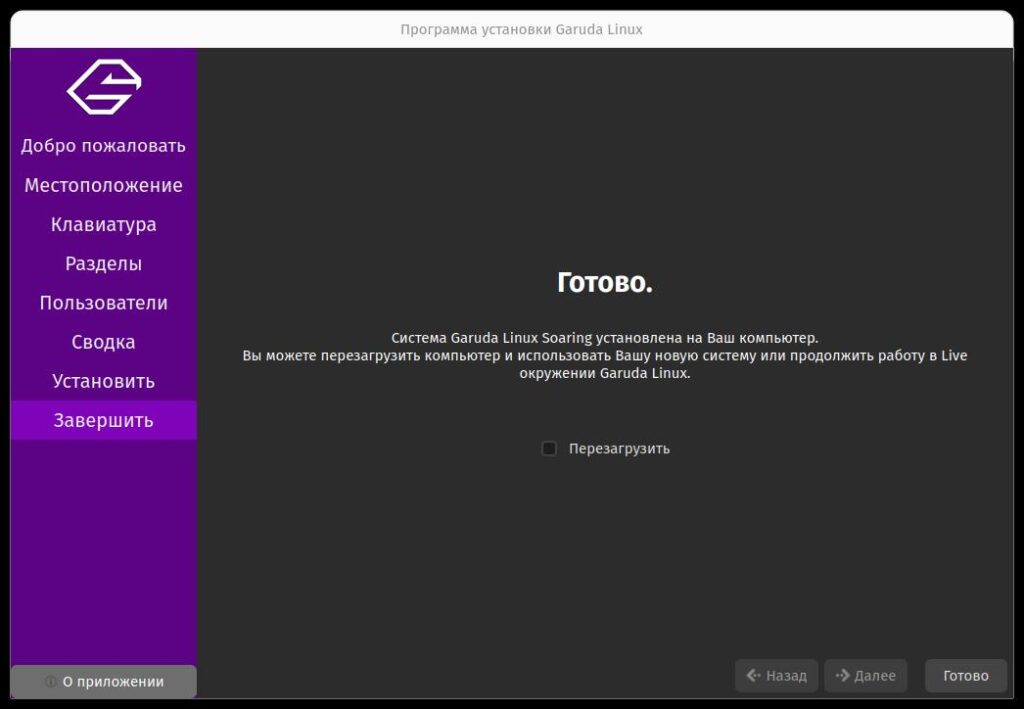Click the Назад button
1024x709 pixels.
coord(776,676)
